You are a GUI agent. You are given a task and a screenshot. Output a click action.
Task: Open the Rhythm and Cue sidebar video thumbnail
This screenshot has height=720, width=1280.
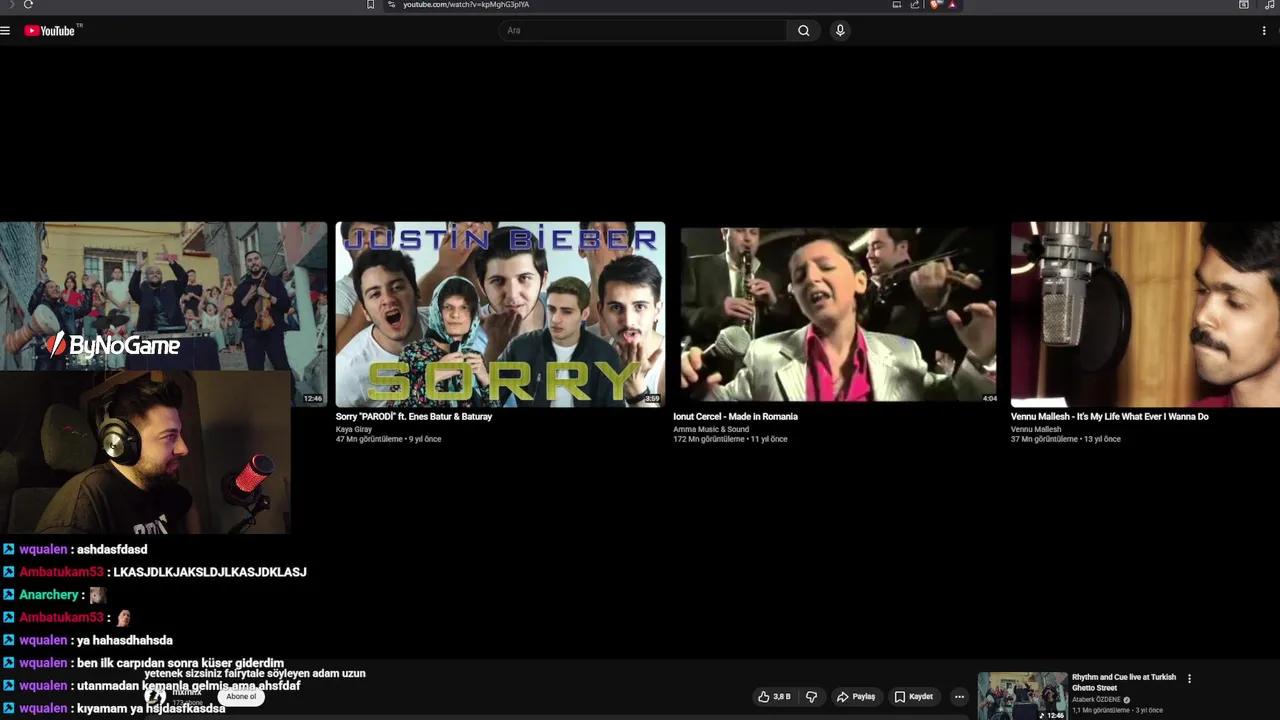click(x=1022, y=696)
